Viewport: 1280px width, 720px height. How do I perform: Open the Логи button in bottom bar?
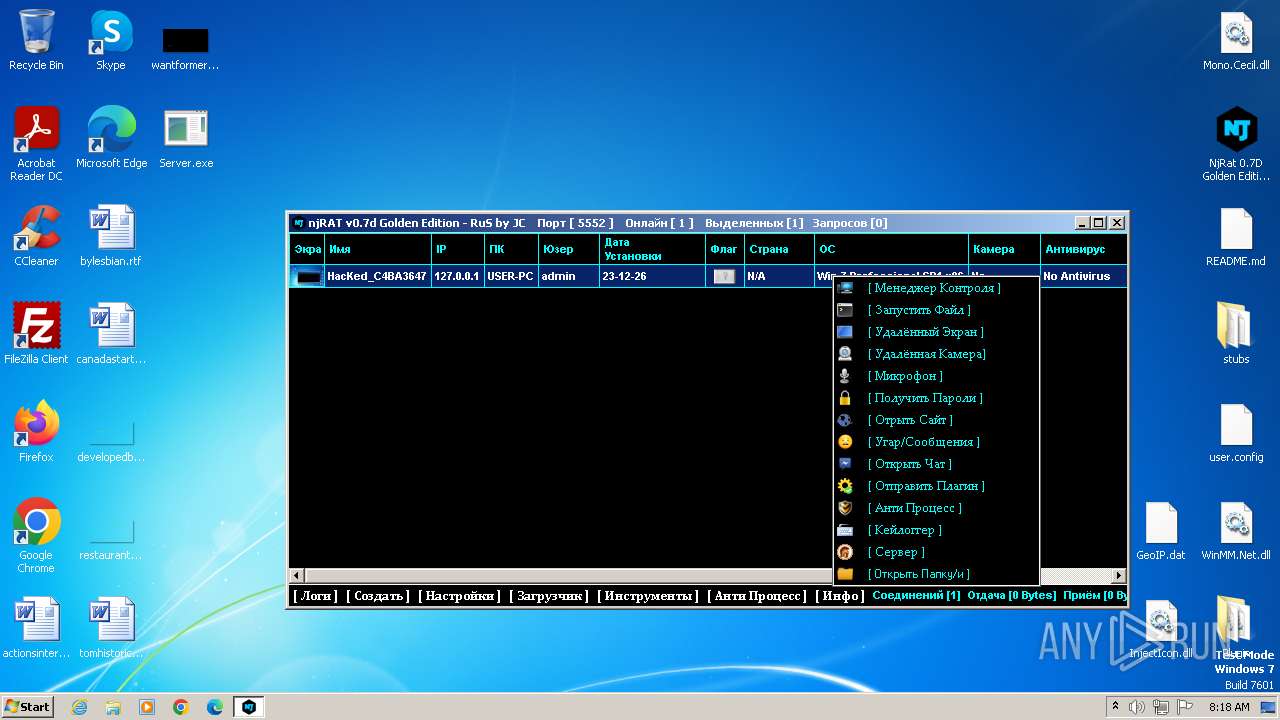[x=316, y=596]
